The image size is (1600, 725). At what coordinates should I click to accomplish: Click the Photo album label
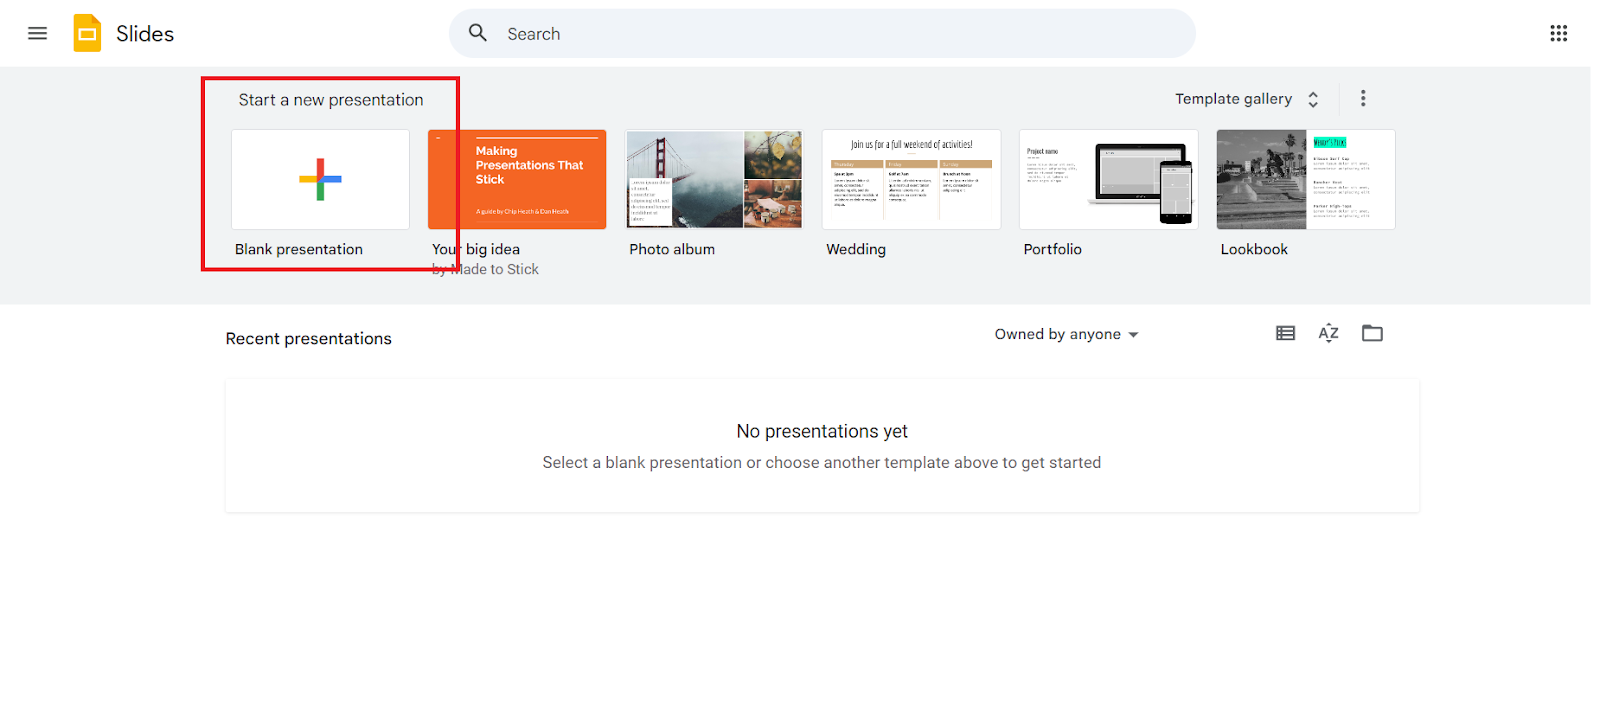coord(672,249)
